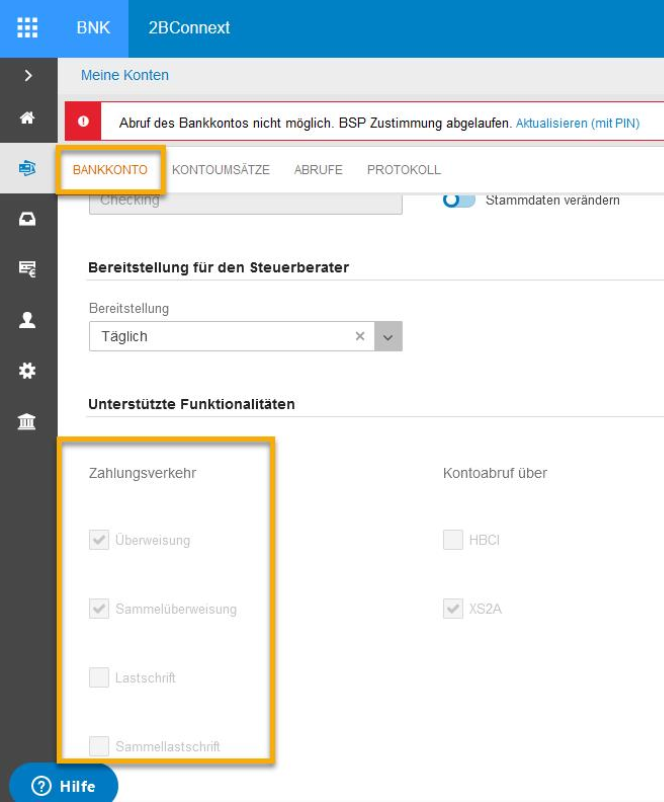Open the Meine Konten breadcrumb link
Screen dimensions: 664x802
(x=125, y=75)
